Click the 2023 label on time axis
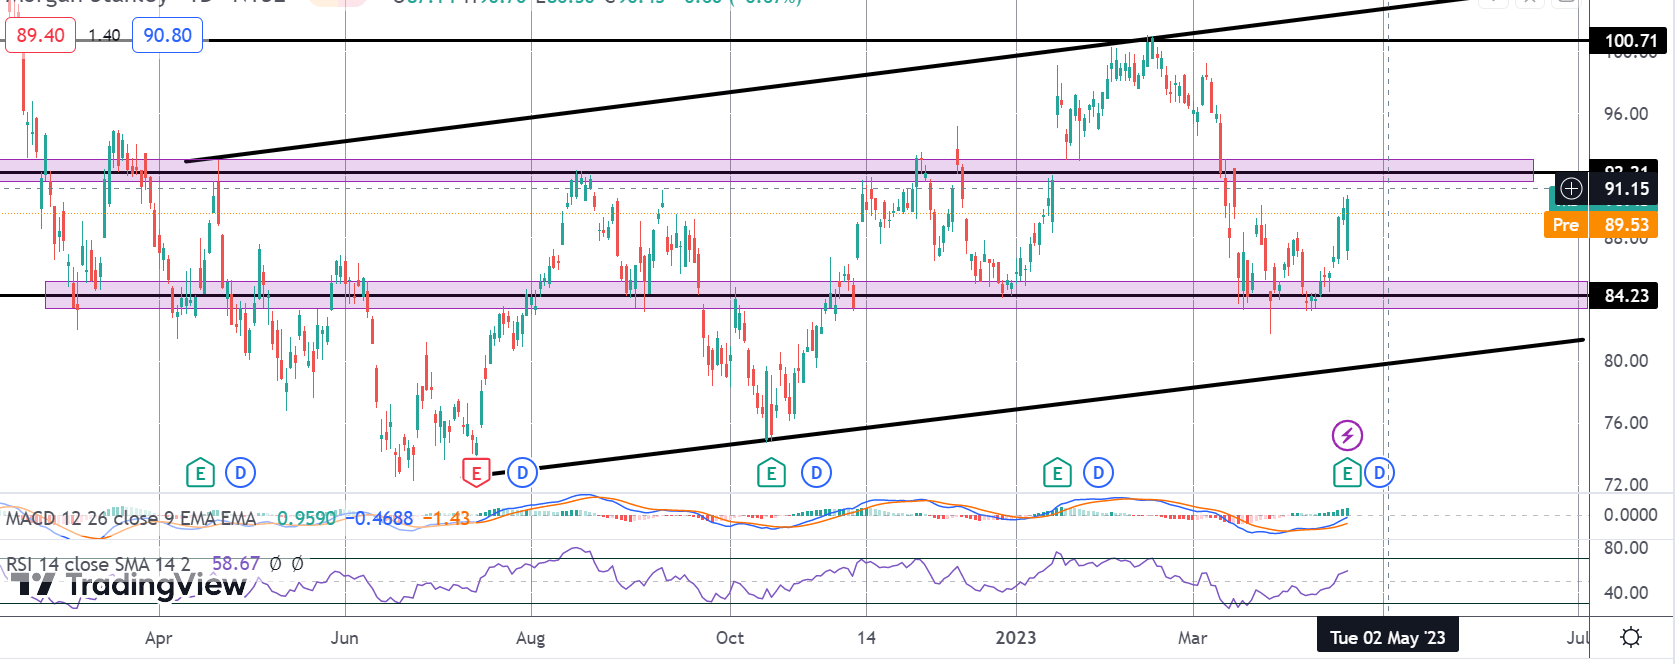The height and width of the screenshot is (664, 1675). click(x=1016, y=638)
